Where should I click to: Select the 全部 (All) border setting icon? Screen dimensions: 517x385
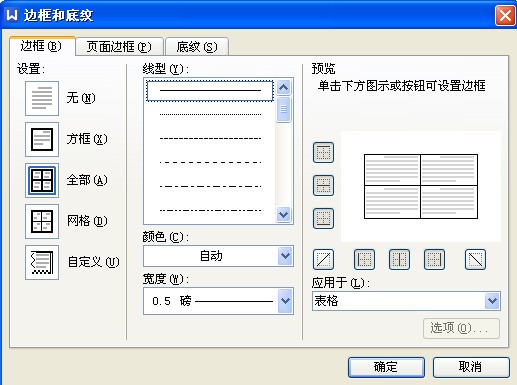coord(42,180)
